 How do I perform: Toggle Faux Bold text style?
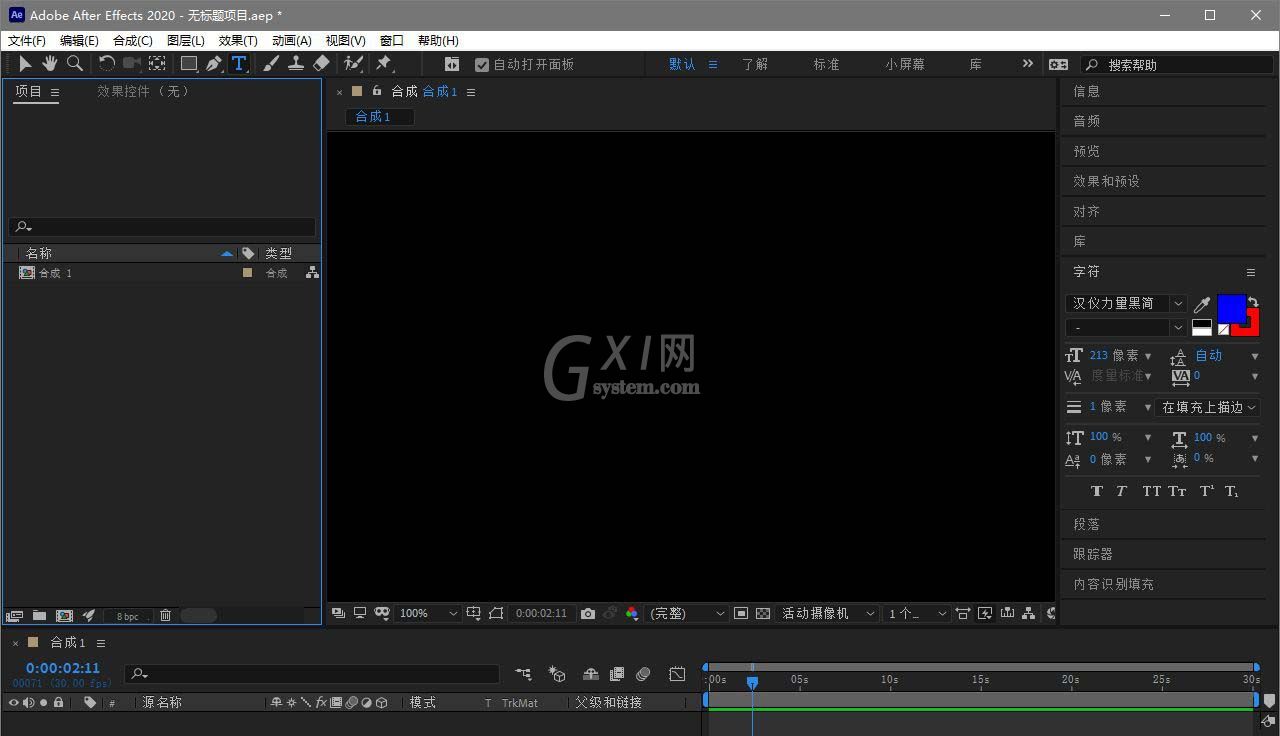pyautogui.click(x=1097, y=491)
